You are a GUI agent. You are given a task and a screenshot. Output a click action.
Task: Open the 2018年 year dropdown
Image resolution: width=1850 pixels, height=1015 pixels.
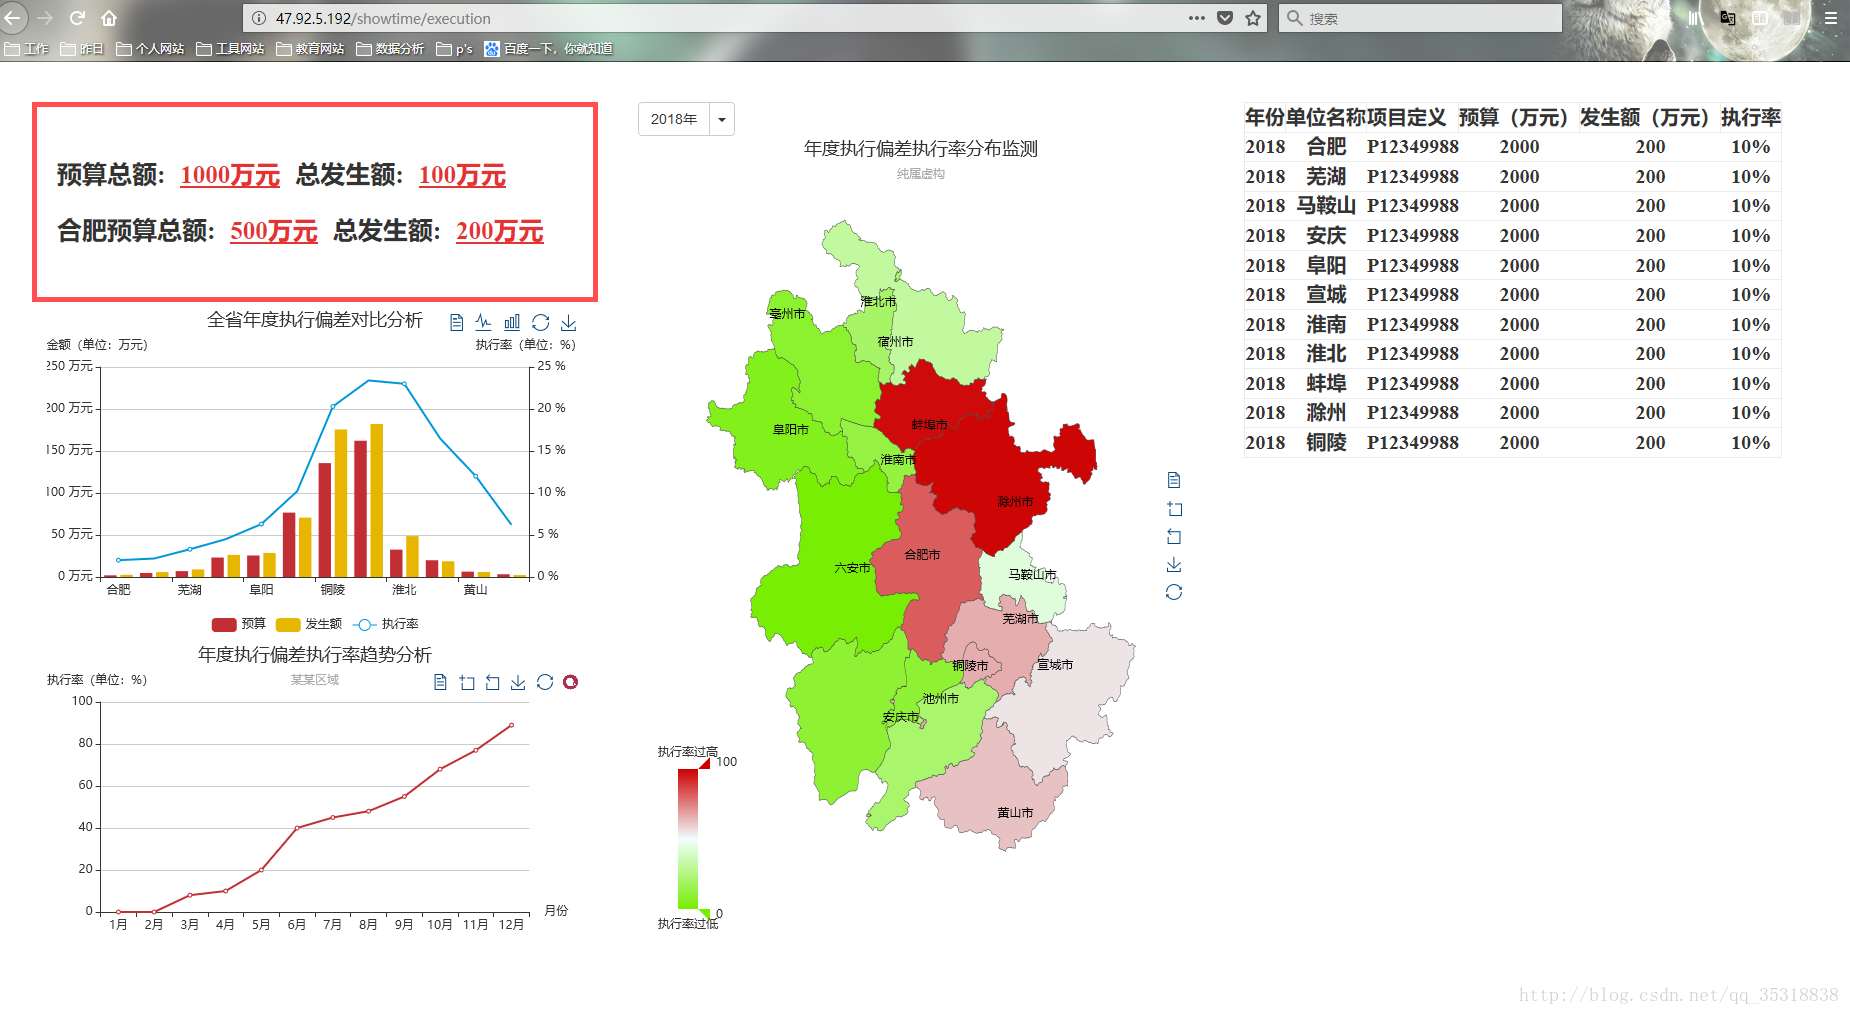coord(721,118)
